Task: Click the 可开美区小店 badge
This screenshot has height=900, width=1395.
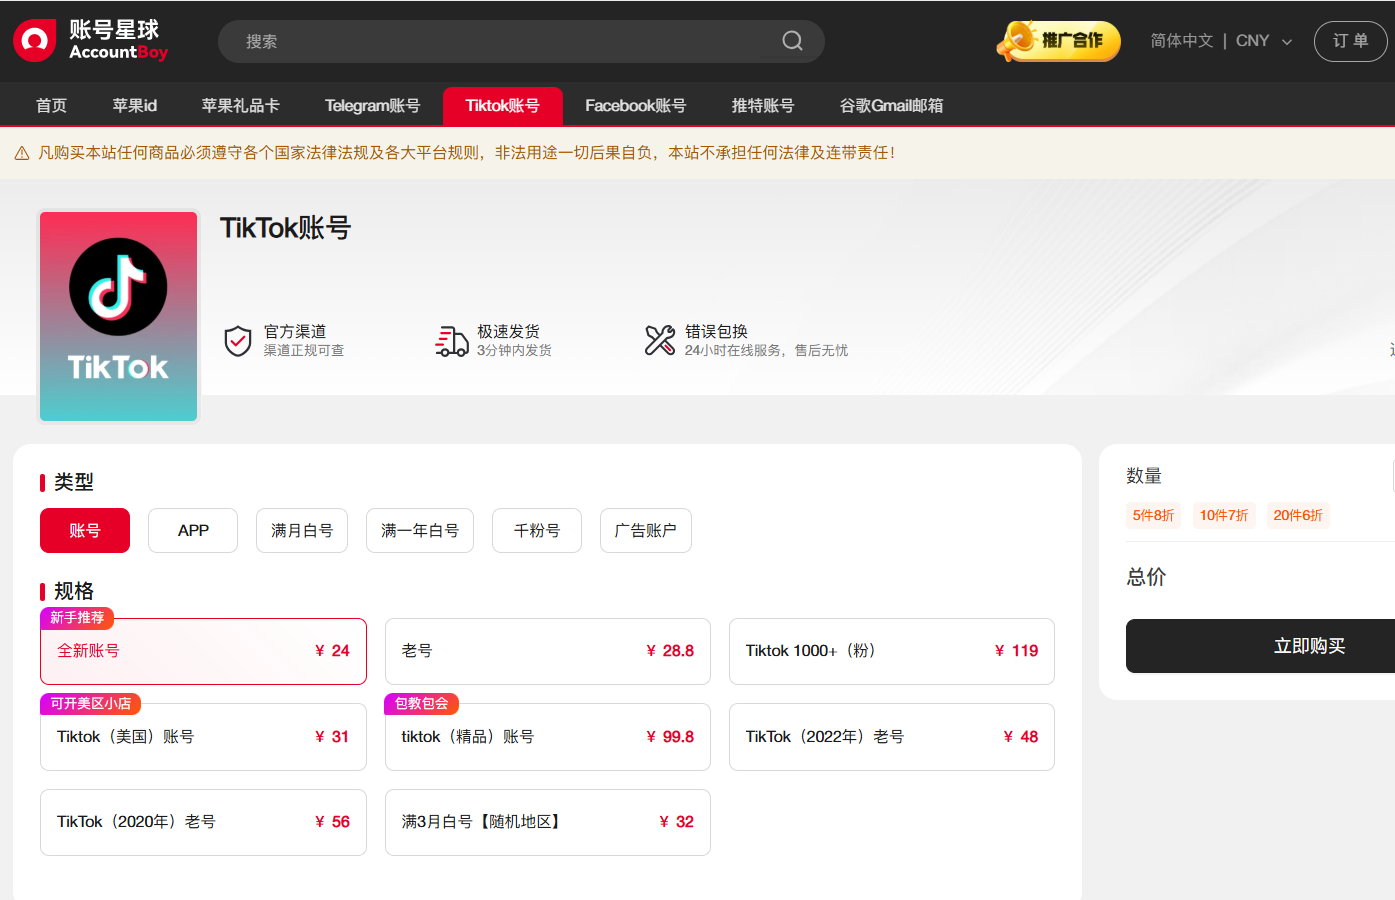Action: (91, 704)
